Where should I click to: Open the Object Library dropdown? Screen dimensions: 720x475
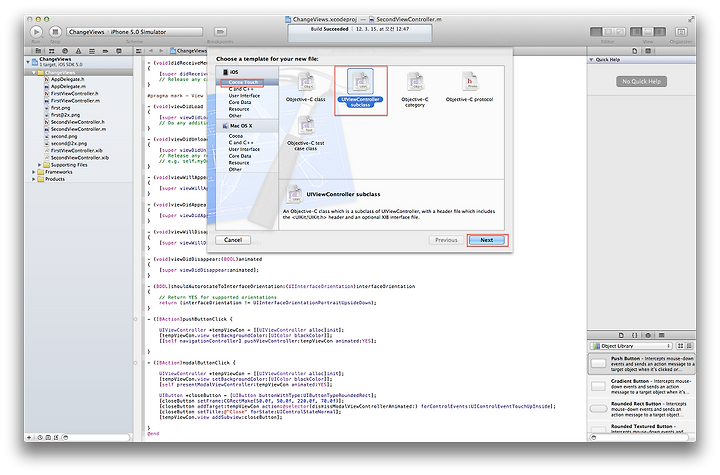(631, 346)
